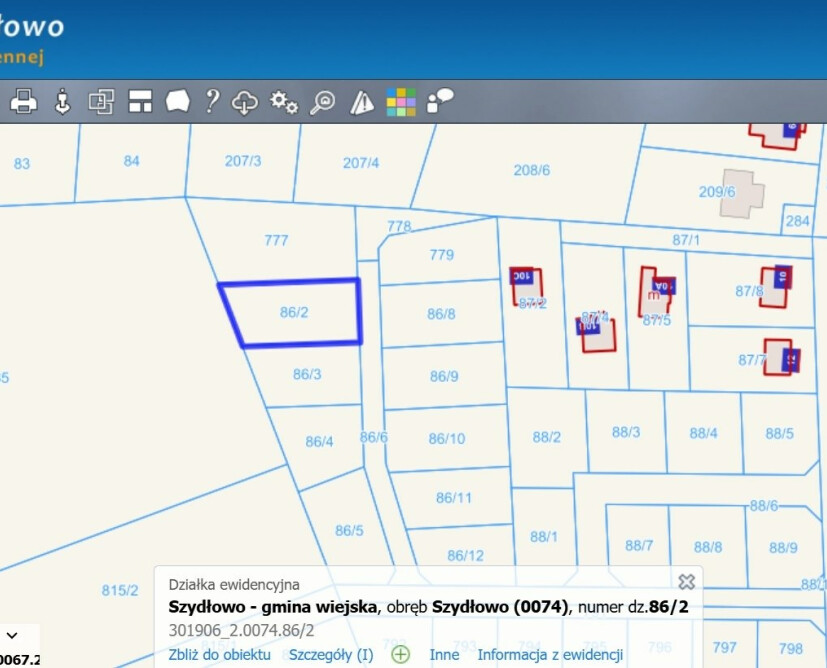The height and width of the screenshot is (668, 827).
Task: Click parcel label 88/4
Action: (x=703, y=433)
